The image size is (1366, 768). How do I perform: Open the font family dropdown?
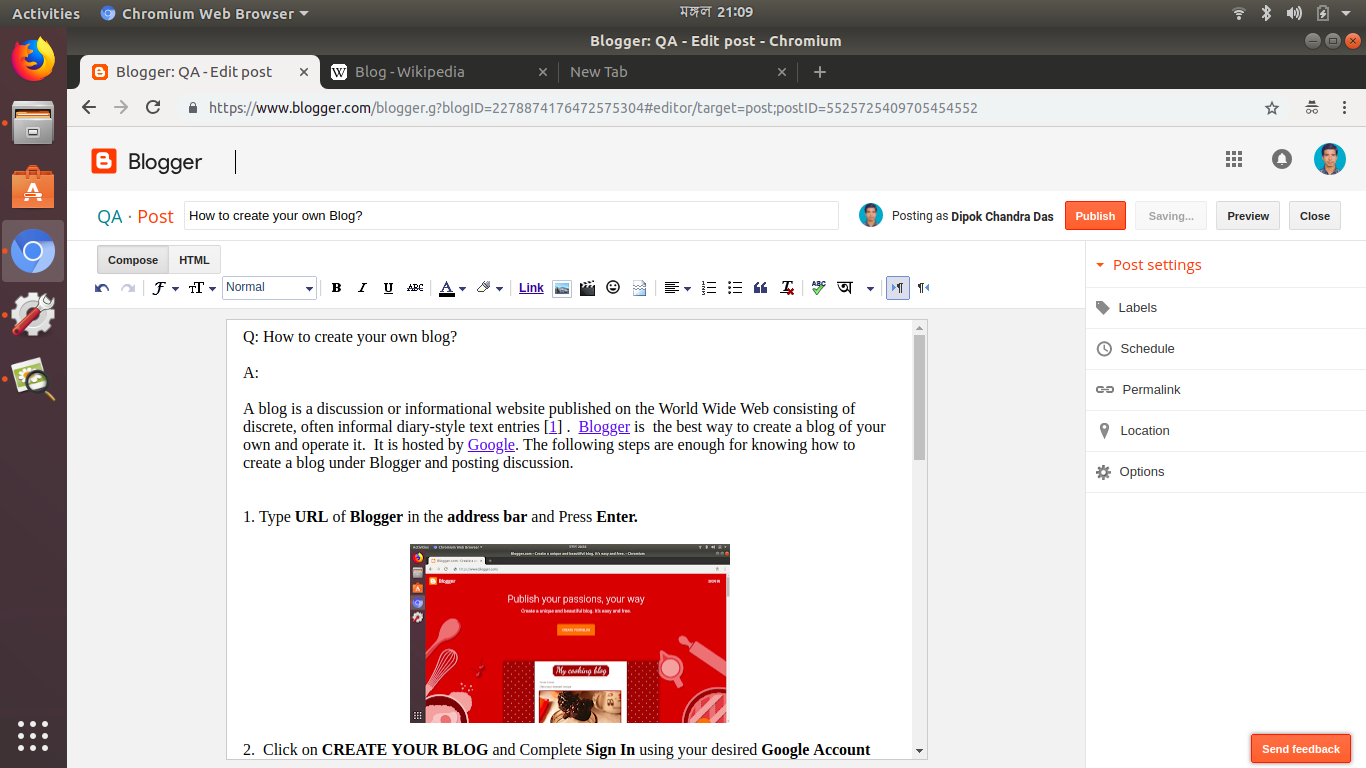(165, 288)
